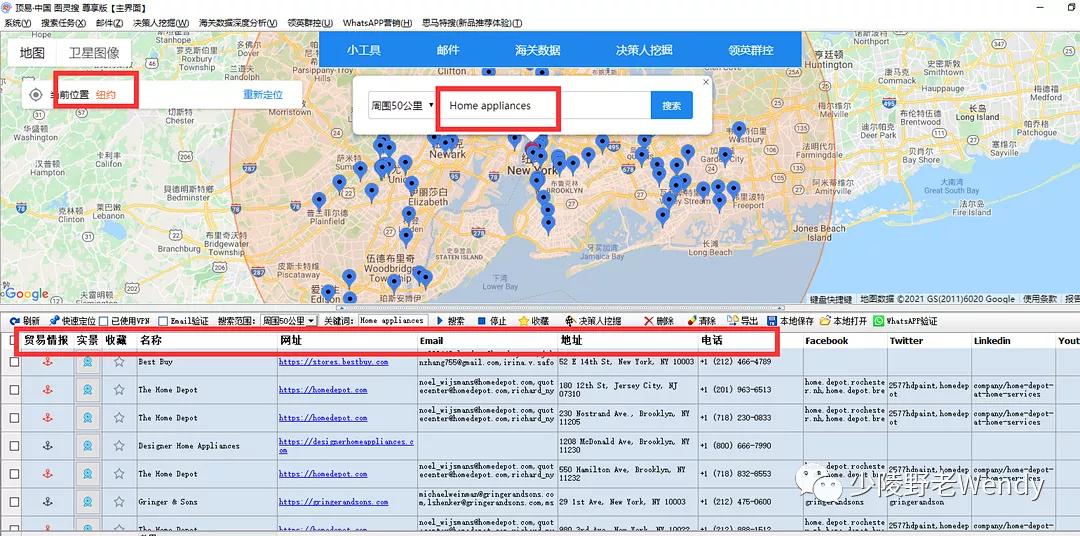Open street view icon for Designer Home Appliances
The height and width of the screenshot is (536, 1080).
click(x=87, y=446)
